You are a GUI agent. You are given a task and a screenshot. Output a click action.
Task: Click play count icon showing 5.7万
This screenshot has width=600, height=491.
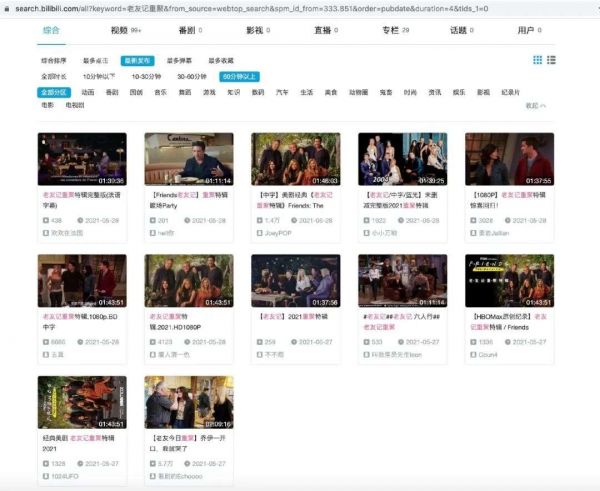150,464
